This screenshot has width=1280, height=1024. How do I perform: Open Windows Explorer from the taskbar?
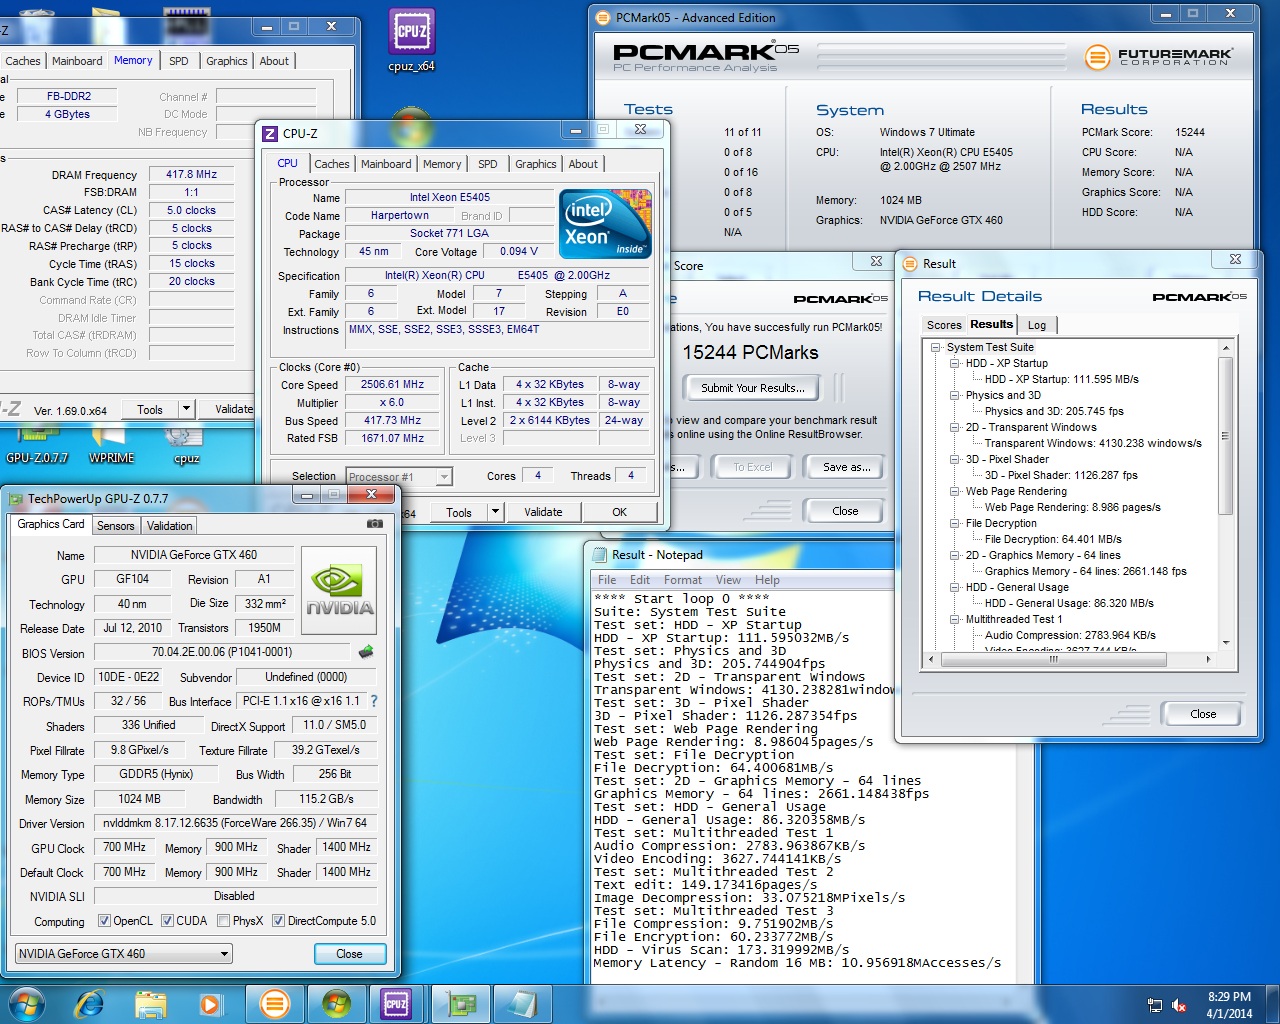click(x=150, y=1004)
